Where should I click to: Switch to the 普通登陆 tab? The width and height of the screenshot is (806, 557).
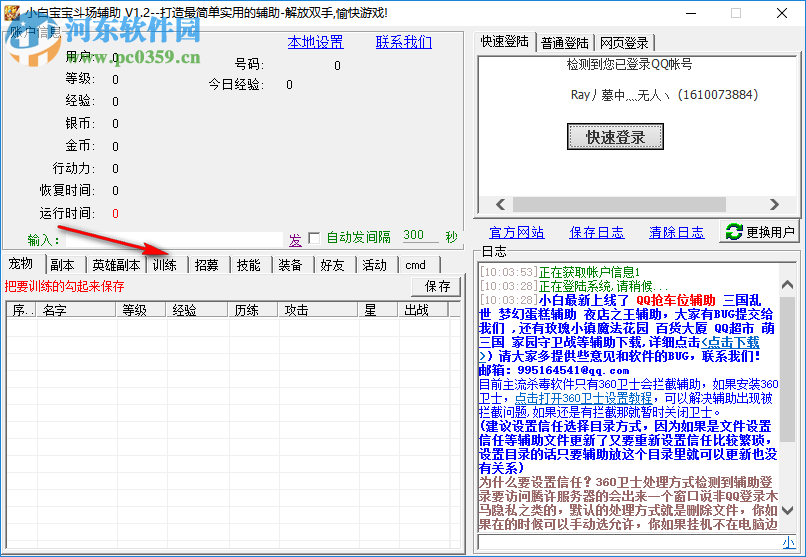click(x=564, y=43)
